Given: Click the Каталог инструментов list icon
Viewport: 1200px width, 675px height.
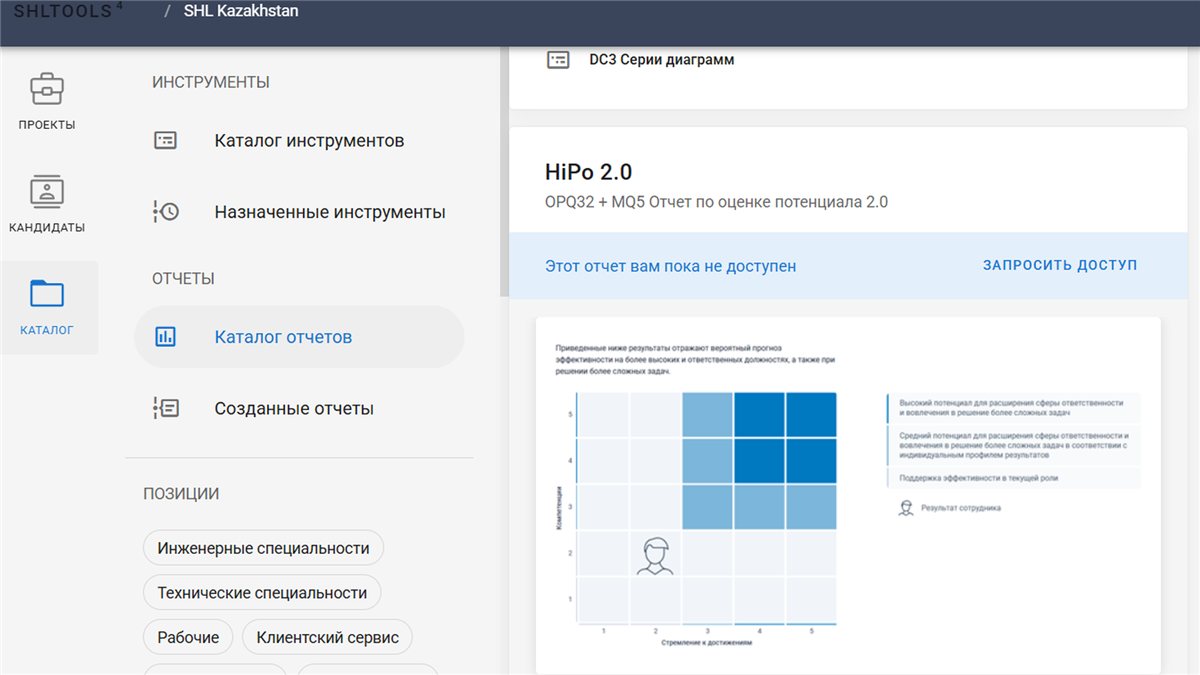Looking at the screenshot, I should tap(165, 141).
